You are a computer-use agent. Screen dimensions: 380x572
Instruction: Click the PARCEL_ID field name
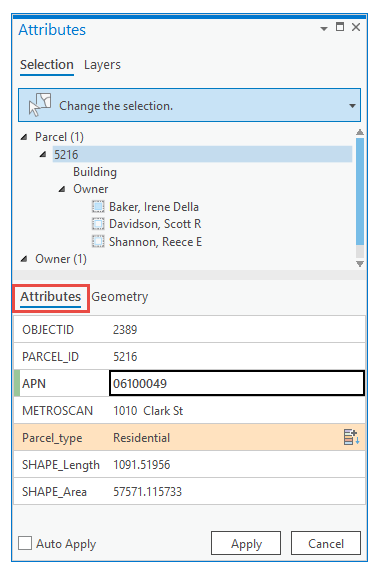point(50,357)
